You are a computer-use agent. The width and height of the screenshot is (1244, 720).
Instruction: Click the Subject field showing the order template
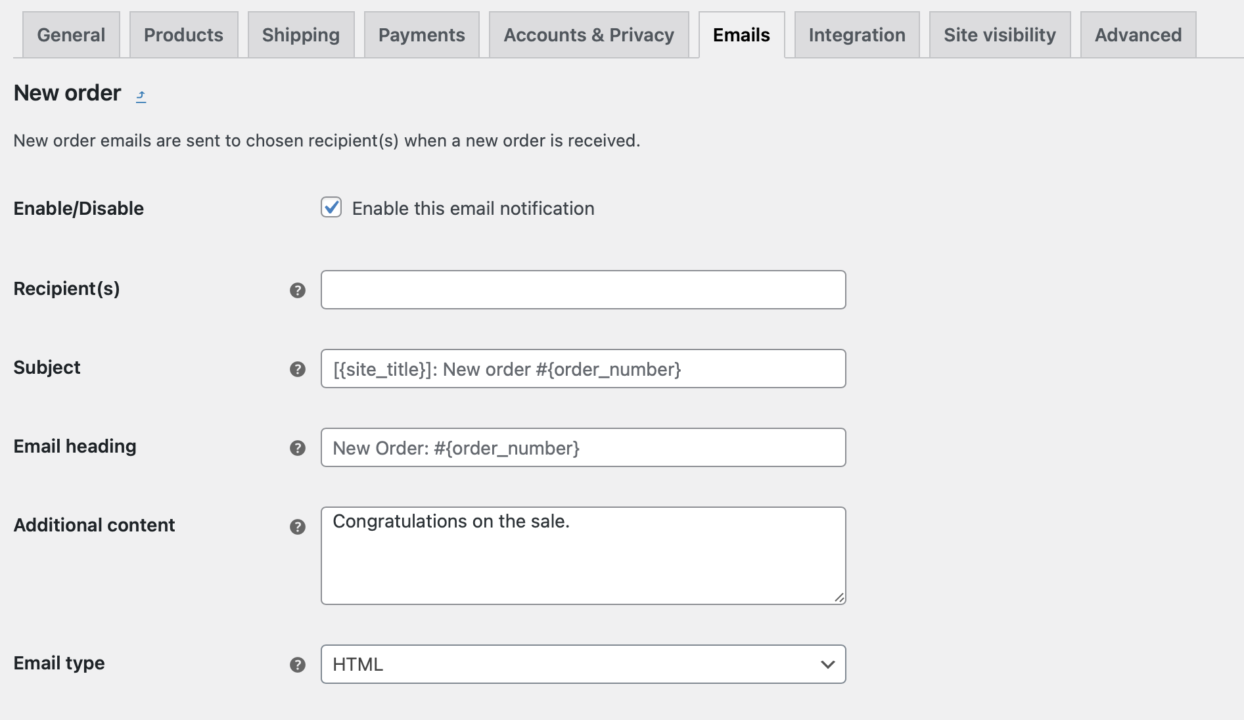click(583, 368)
